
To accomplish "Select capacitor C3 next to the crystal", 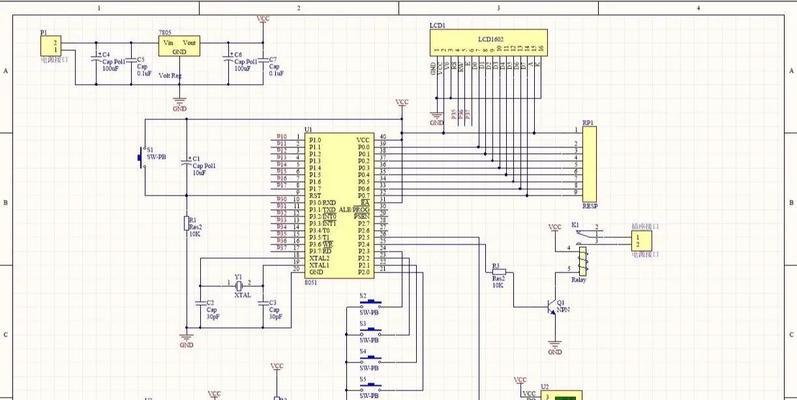I will click(x=263, y=303).
